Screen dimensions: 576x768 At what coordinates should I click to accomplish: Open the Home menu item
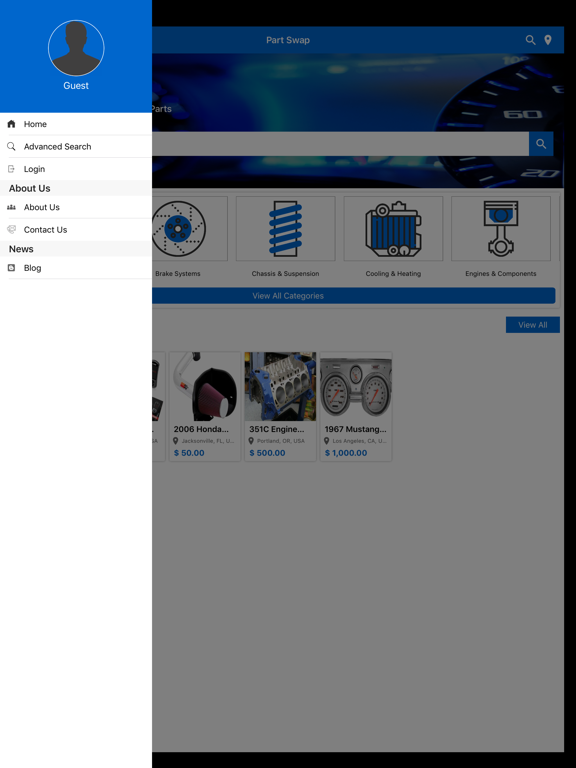[x=76, y=124]
